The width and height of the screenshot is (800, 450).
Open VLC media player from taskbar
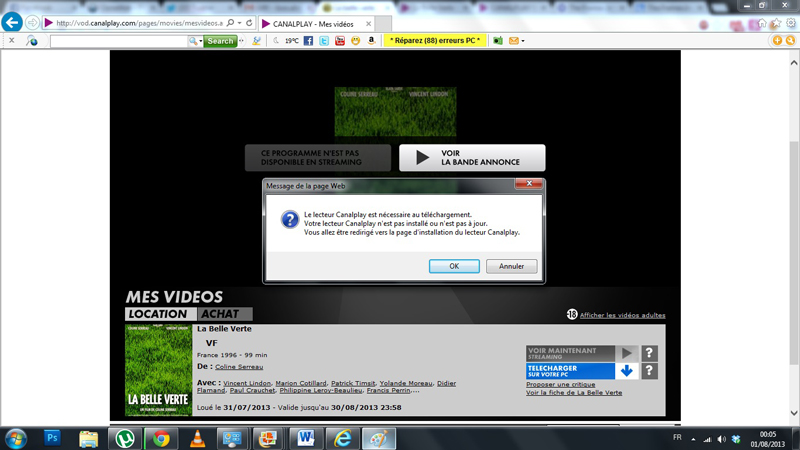(197, 439)
